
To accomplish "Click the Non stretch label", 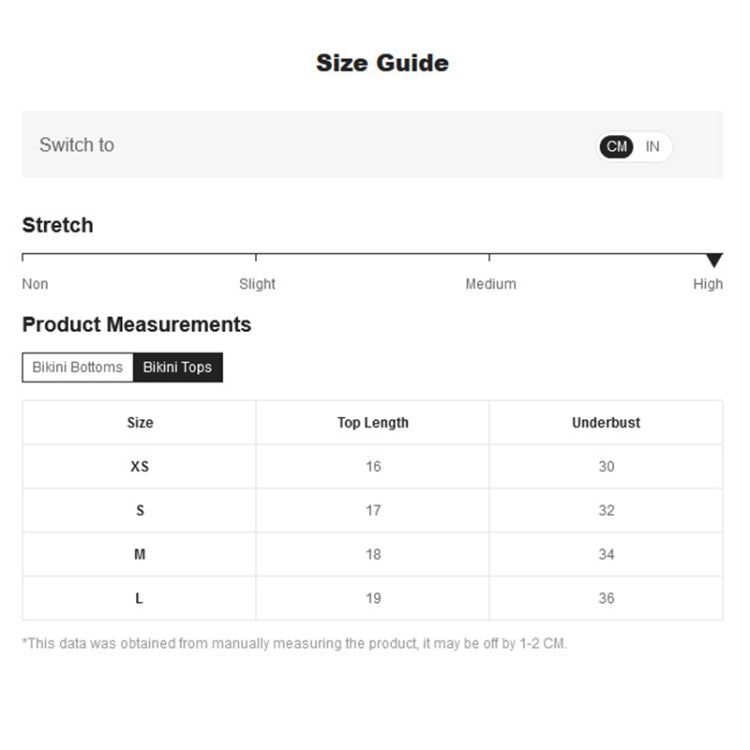I will (x=35, y=284).
